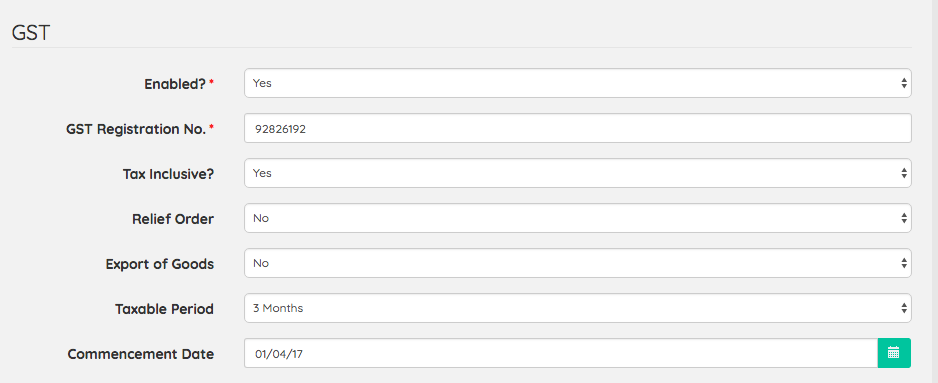This screenshot has height=383, width=938.
Task: Click the Taxable Period label
Action: 165,309
